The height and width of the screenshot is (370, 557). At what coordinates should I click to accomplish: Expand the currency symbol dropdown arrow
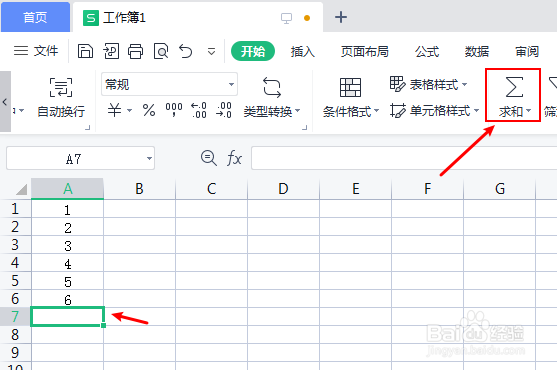129,110
